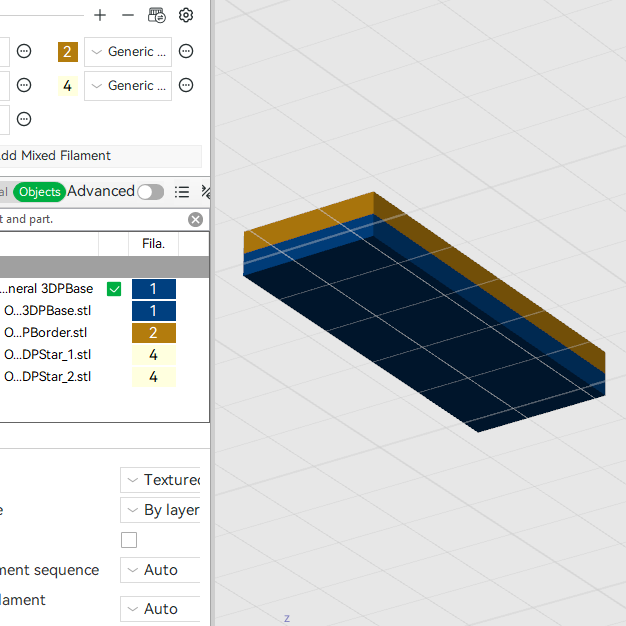Edit filament 4 preset via ellipsis icon

pyautogui.click(x=186, y=85)
